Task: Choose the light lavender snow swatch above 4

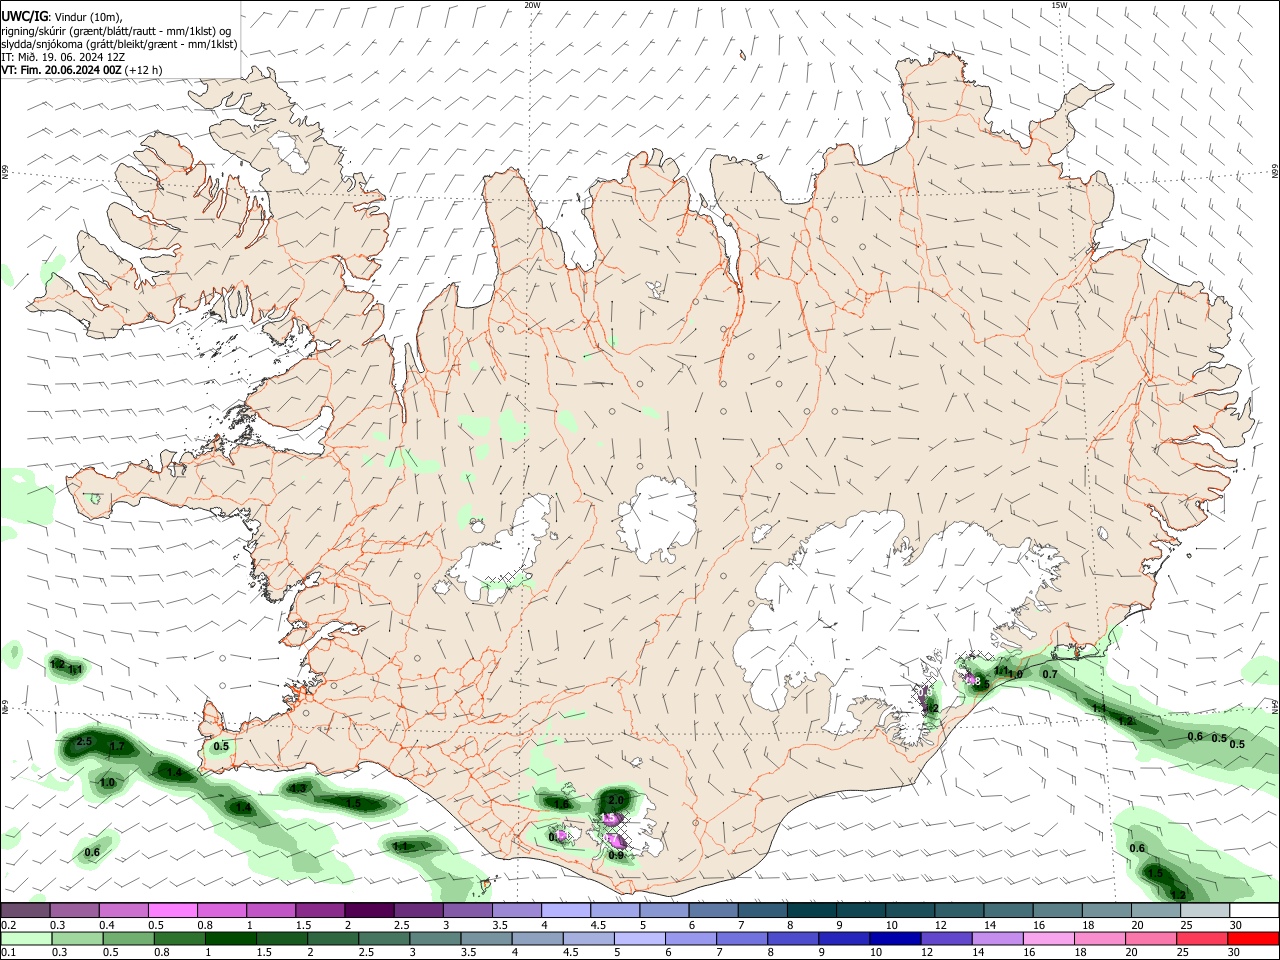Action: (x=564, y=910)
